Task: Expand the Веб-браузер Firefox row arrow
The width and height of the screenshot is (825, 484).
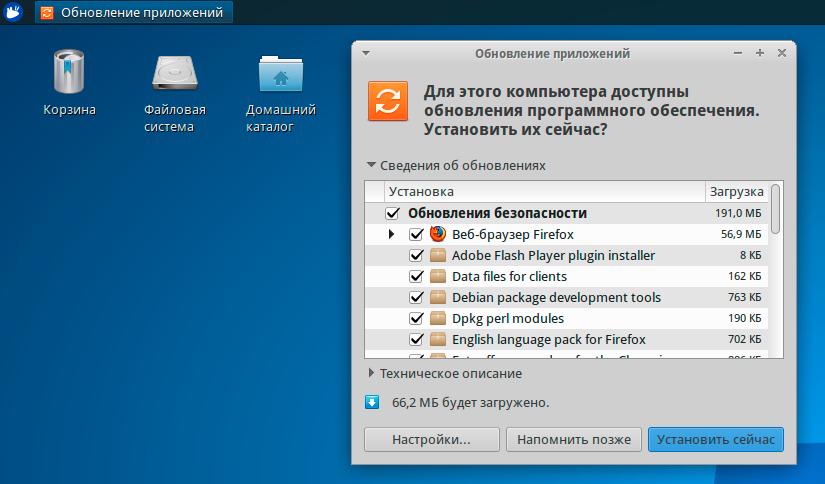Action: point(391,234)
